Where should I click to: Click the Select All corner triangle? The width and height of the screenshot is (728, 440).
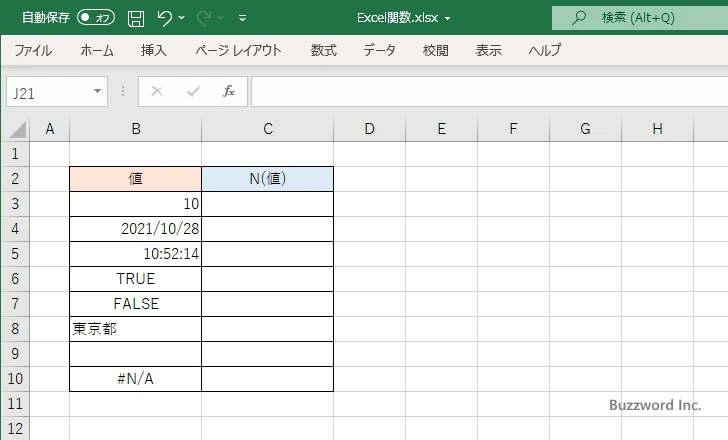point(16,129)
